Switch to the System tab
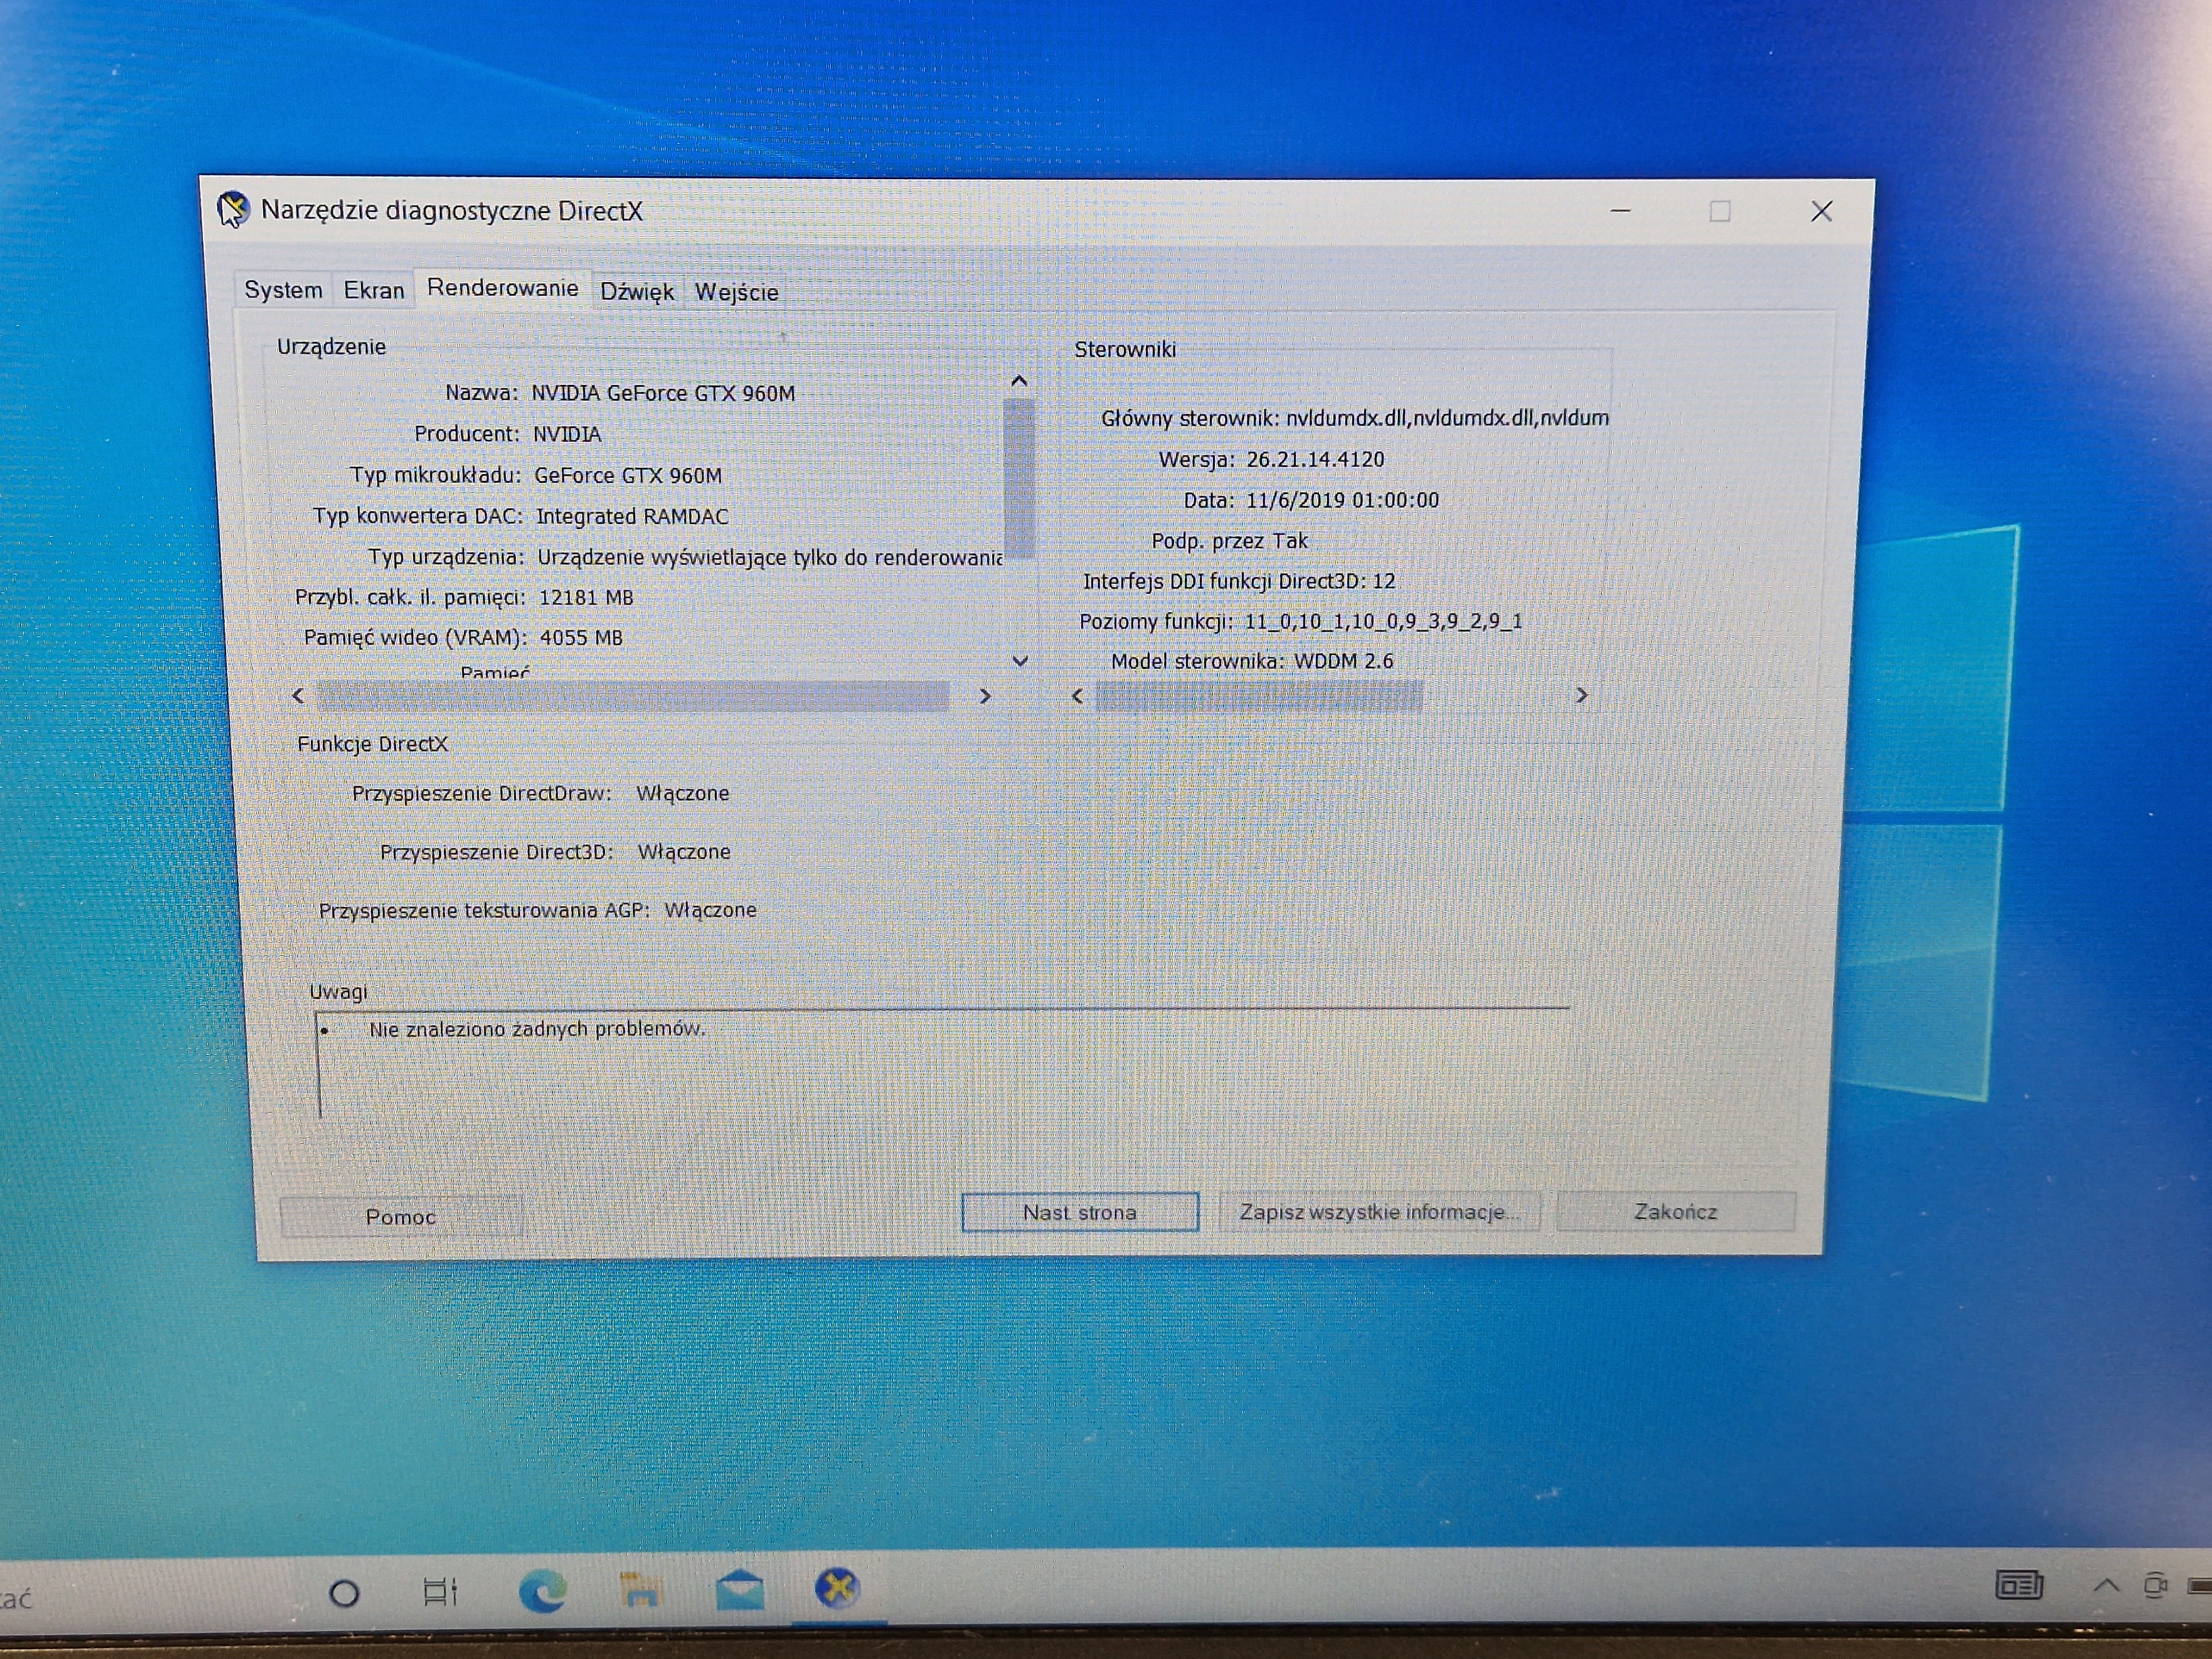This screenshot has width=2212, height=1659. [x=283, y=290]
